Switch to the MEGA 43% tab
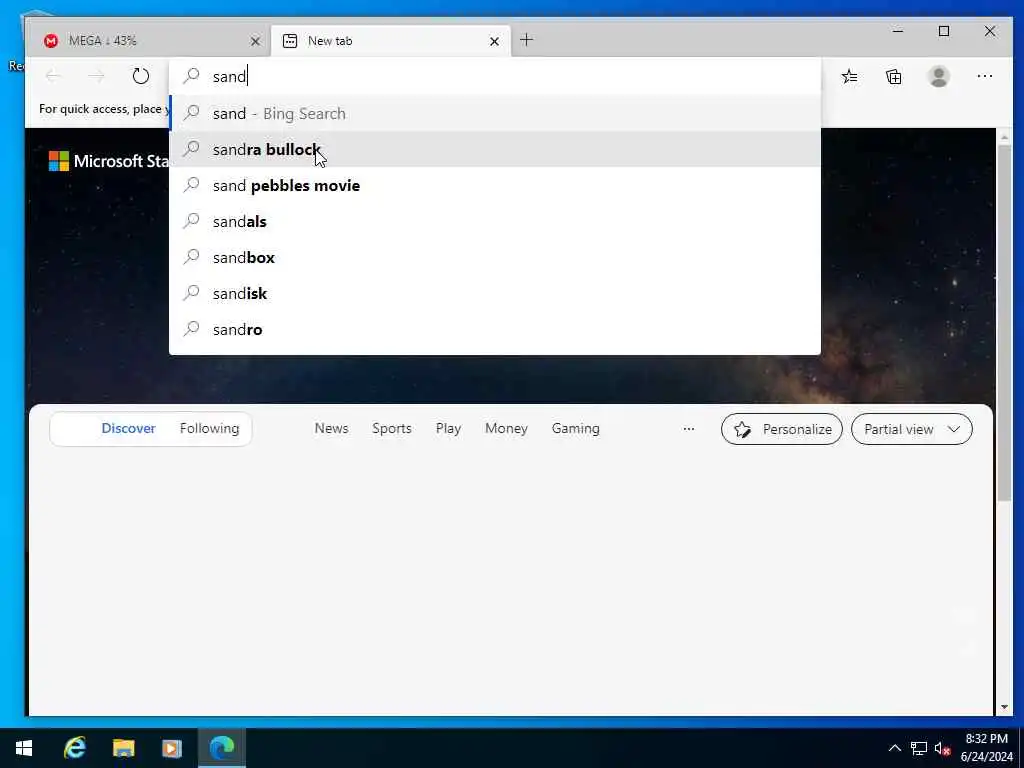1024x768 pixels. pyautogui.click(x=149, y=40)
